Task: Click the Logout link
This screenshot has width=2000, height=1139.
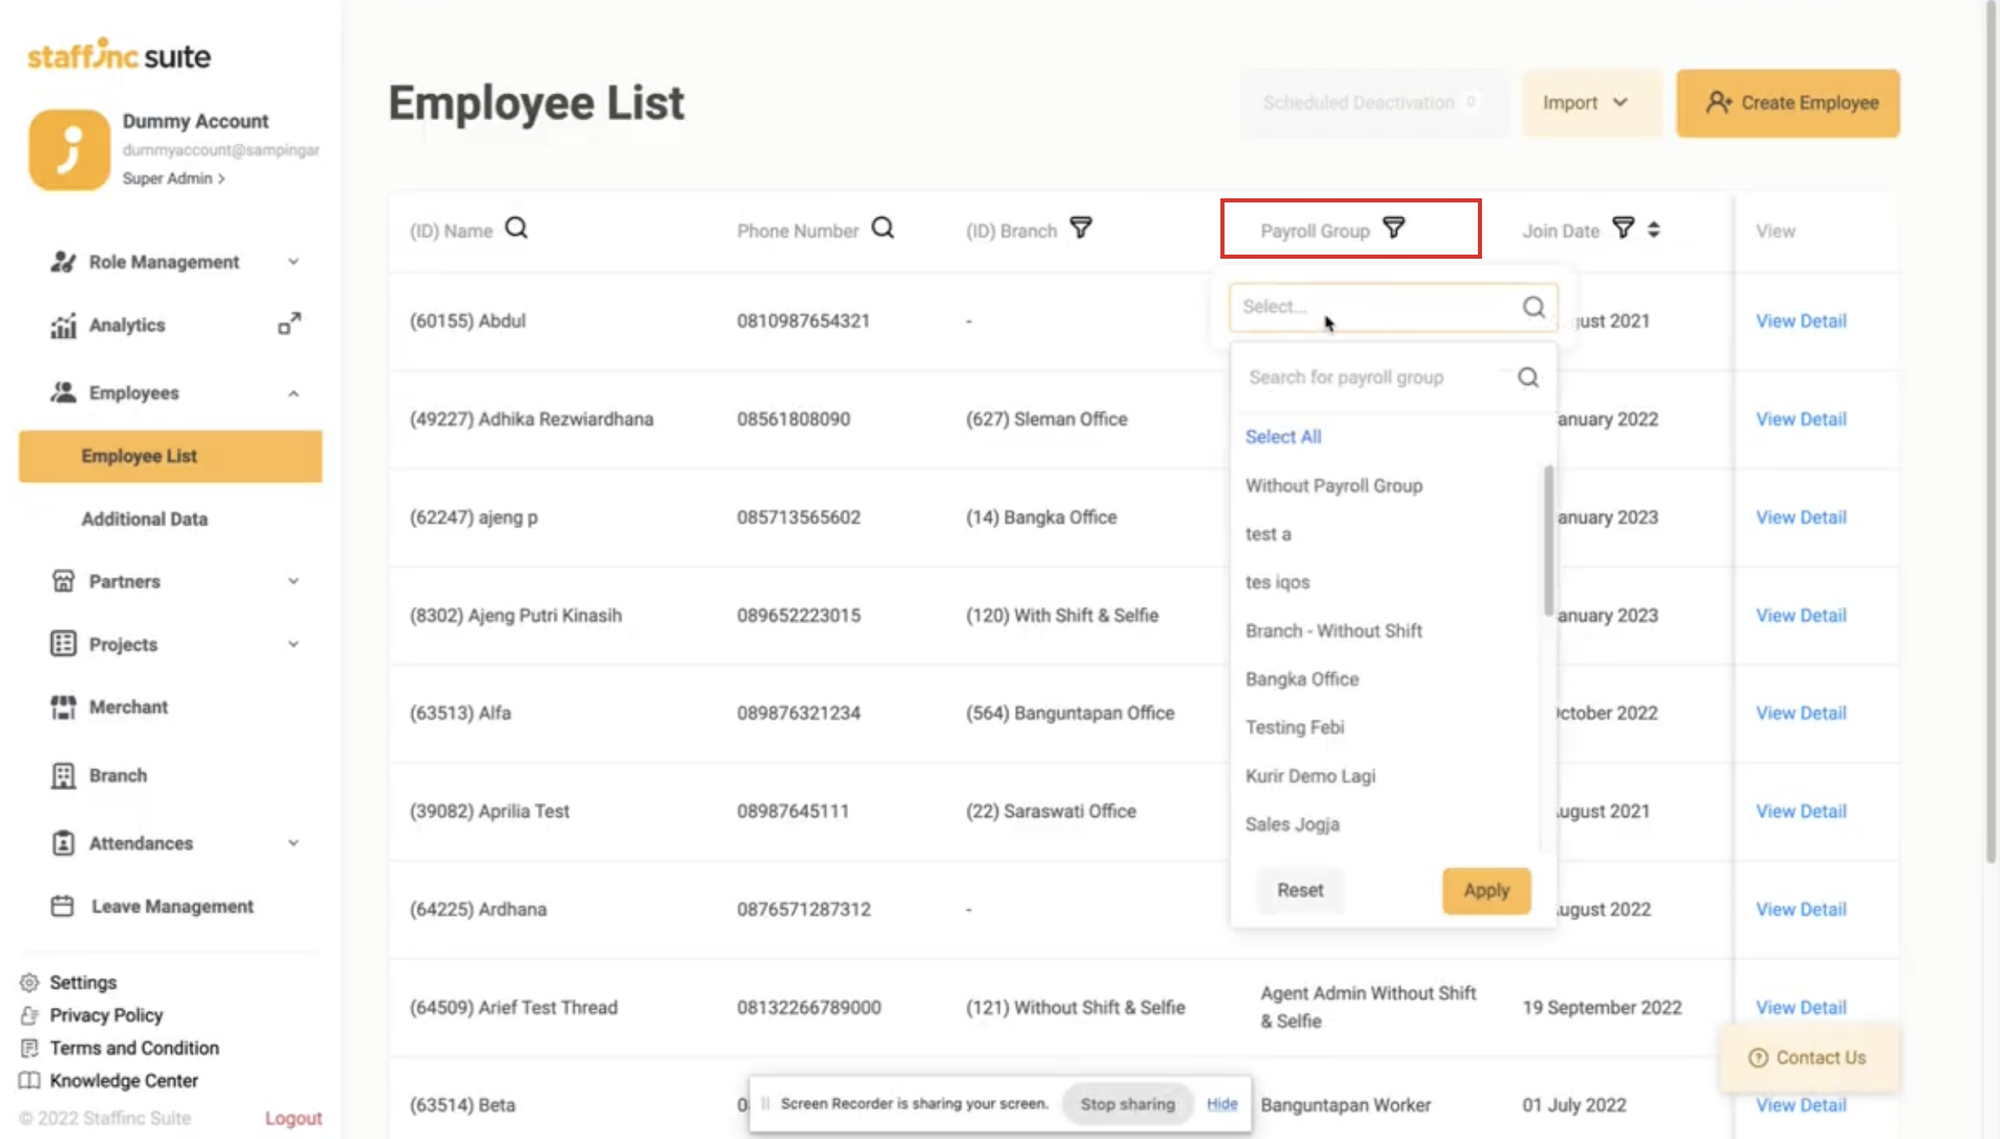Action: tap(293, 1118)
